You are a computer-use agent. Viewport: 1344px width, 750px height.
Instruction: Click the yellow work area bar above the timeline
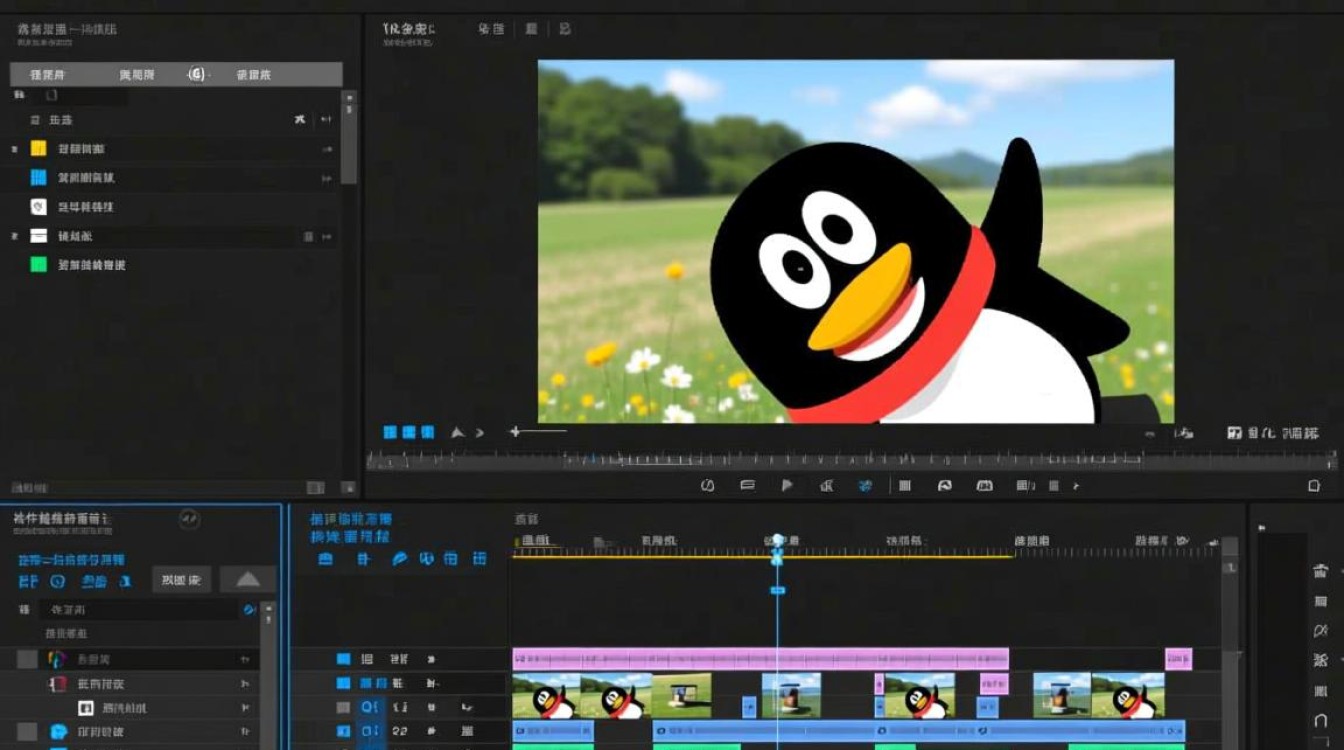763,555
